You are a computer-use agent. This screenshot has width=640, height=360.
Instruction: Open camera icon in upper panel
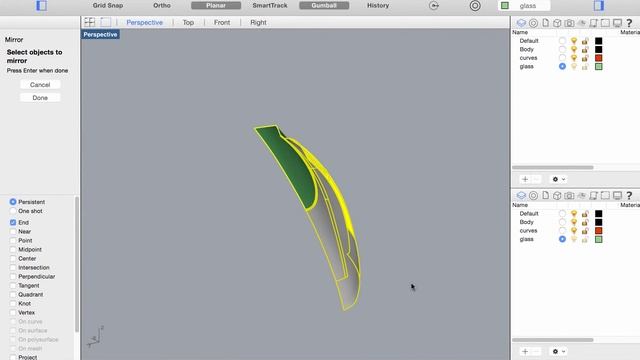[x=569, y=23]
